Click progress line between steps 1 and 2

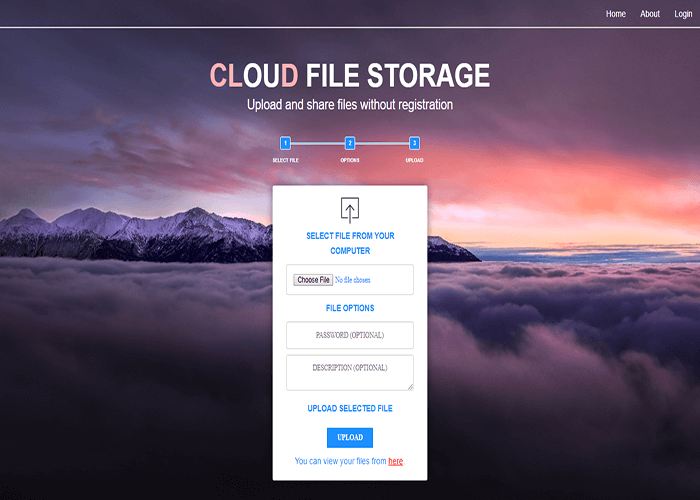pos(317,144)
